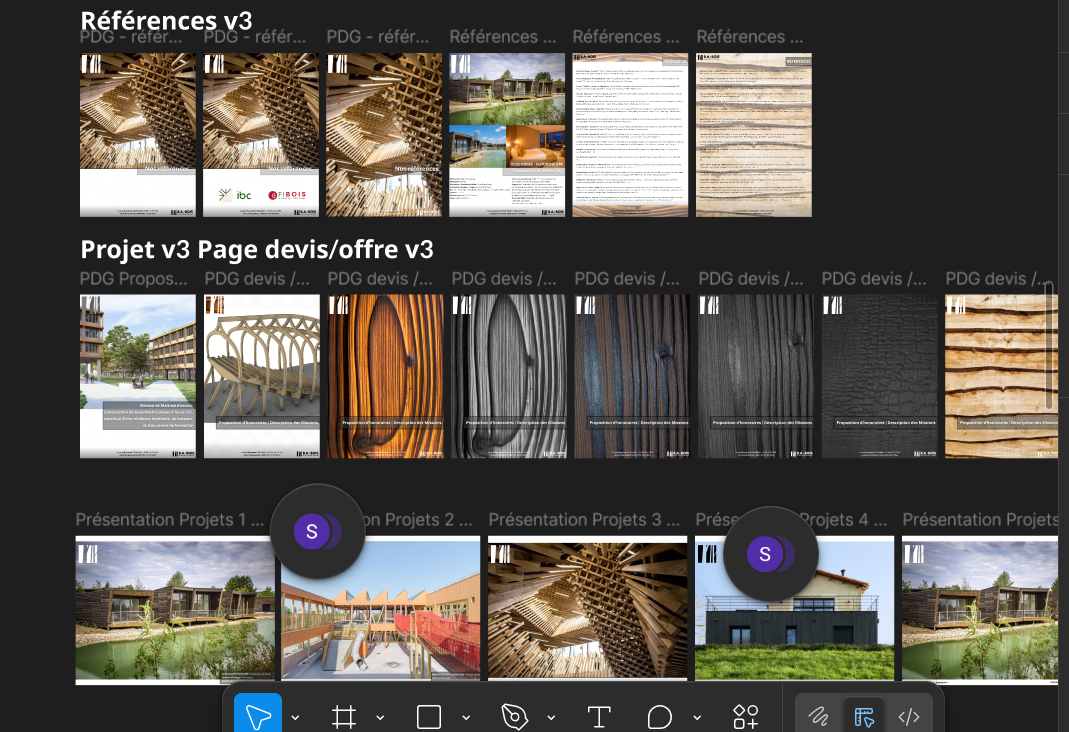Expand the Frame tool options dropdown

click(380, 717)
